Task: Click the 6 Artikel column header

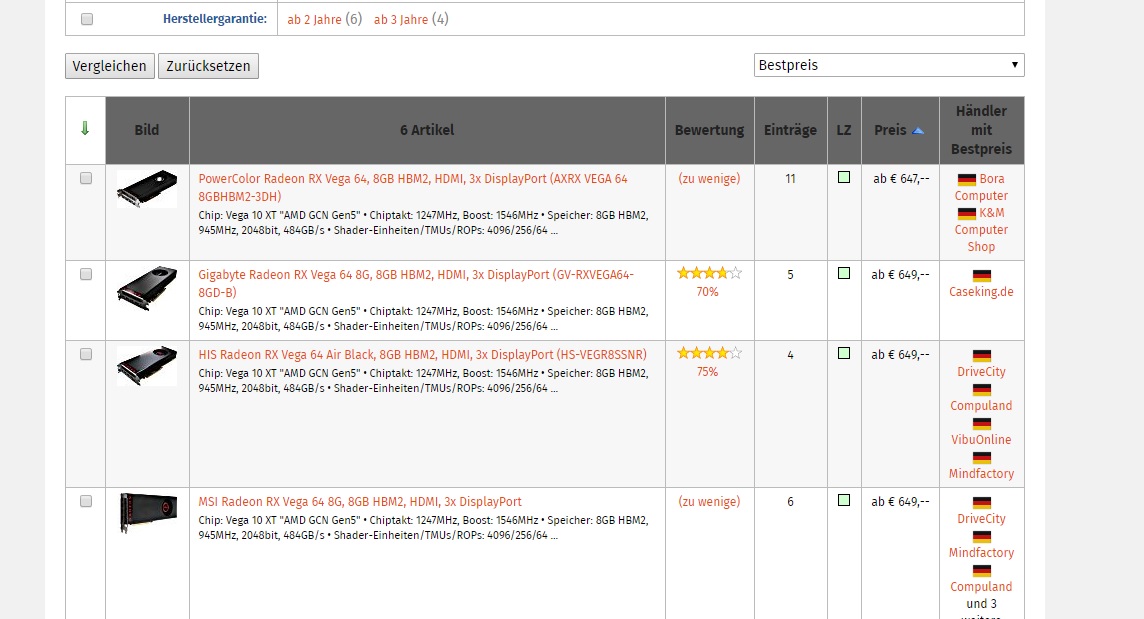Action: tap(427, 130)
